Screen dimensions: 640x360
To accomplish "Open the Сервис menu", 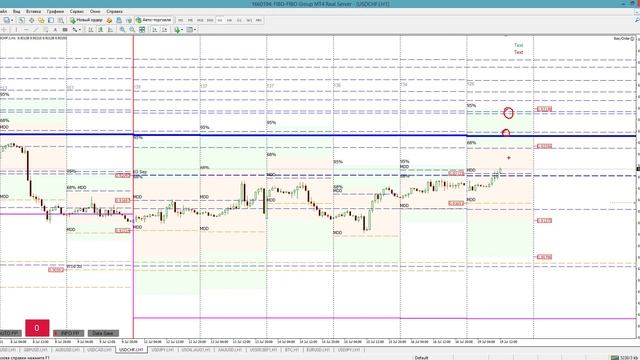I will coord(77,11).
